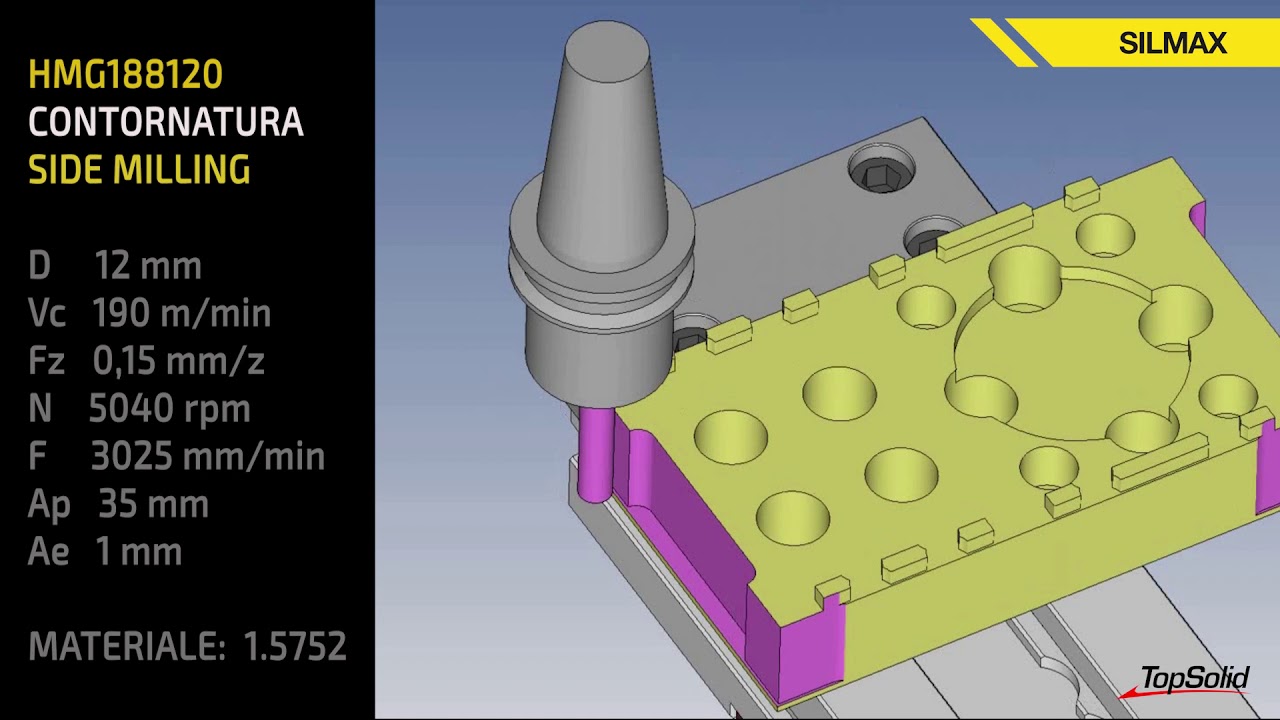
Task: Click the Vc 190 m/min parameter
Action: click(150, 313)
